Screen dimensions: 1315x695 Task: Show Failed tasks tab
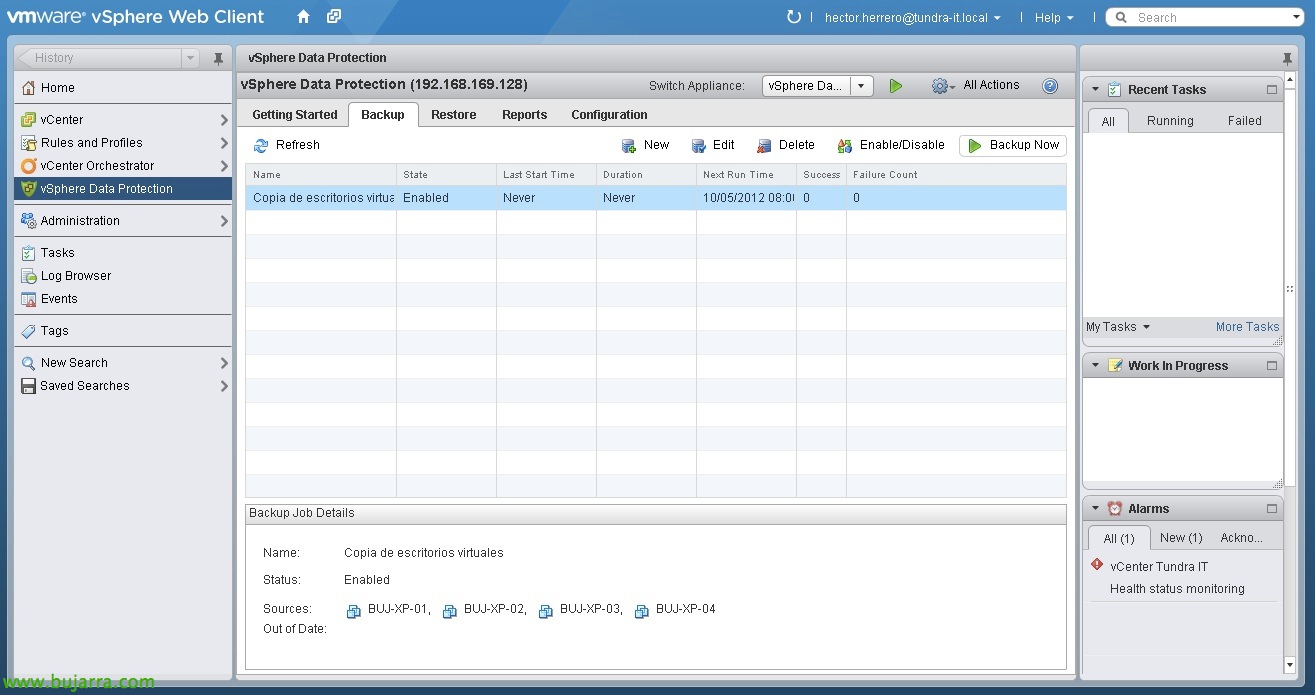point(1245,121)
